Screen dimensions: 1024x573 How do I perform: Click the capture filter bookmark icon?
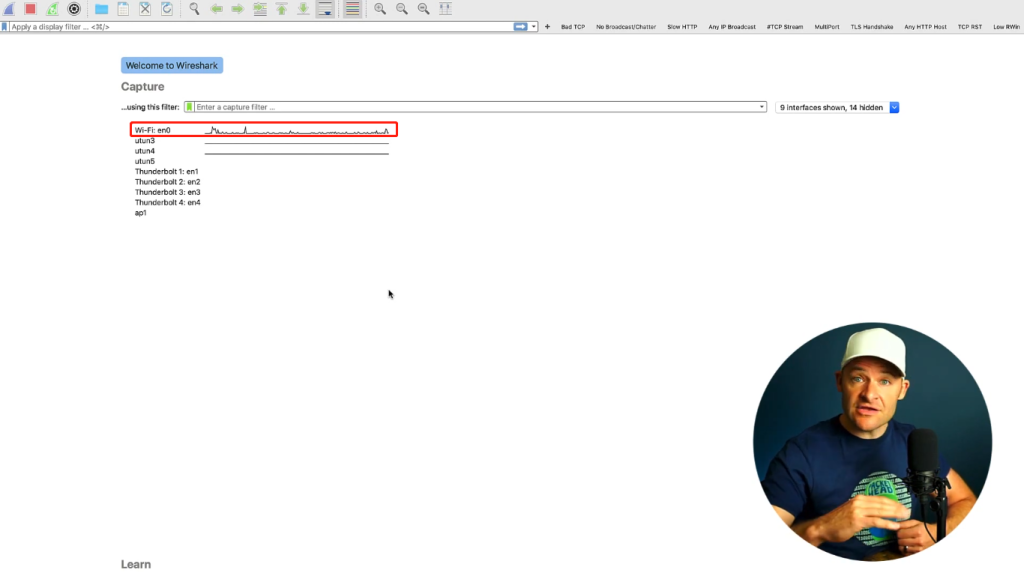pos(189,107)
